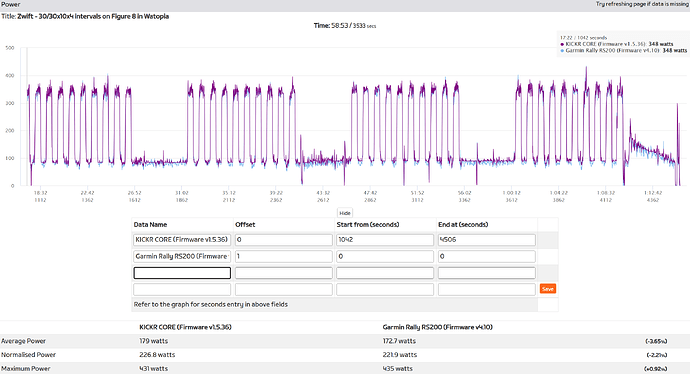
Task: Click the 43:32 time axis label
Action: pos(323,193)
